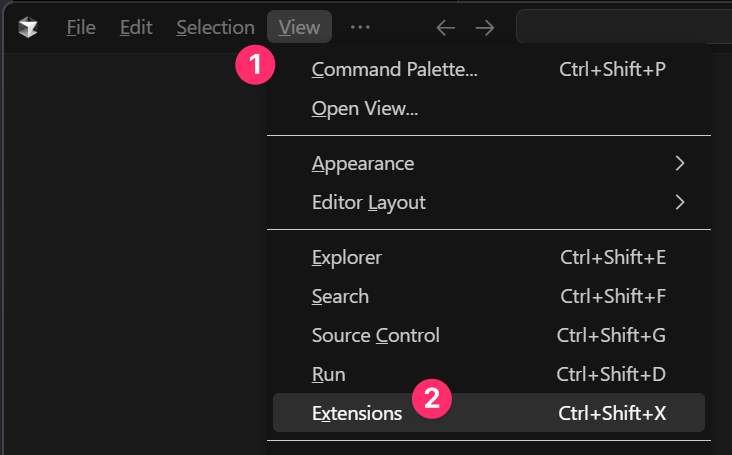Screen dimensions: 732x455
Task: Open the File menu
Action: (81, 27)
